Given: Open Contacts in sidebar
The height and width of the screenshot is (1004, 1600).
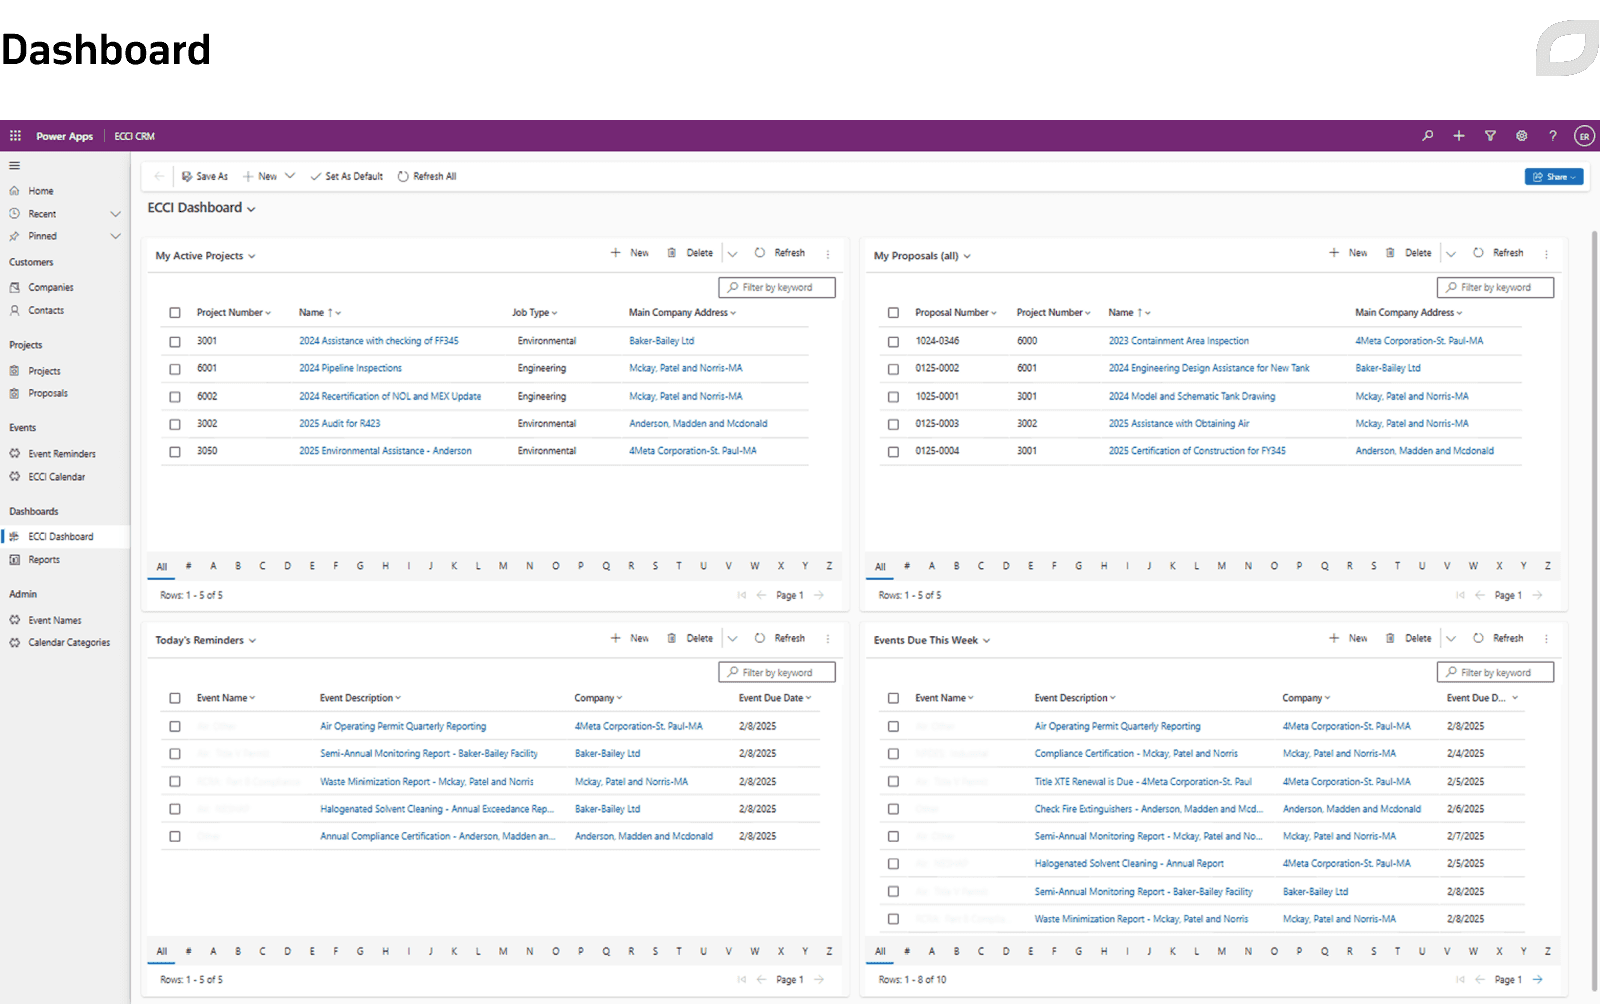Looking at the screenshot, I should [46, 310].
